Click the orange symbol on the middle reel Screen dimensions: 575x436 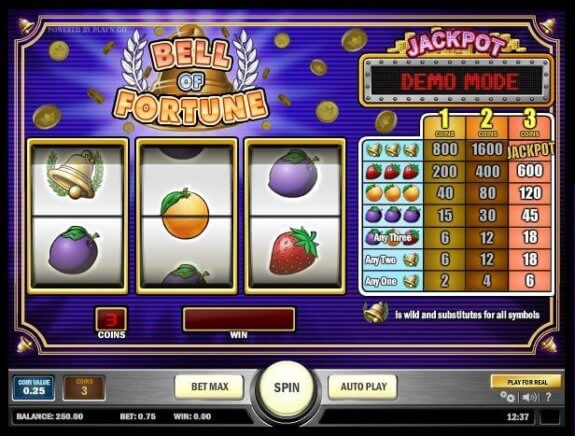tap(185, 214)
